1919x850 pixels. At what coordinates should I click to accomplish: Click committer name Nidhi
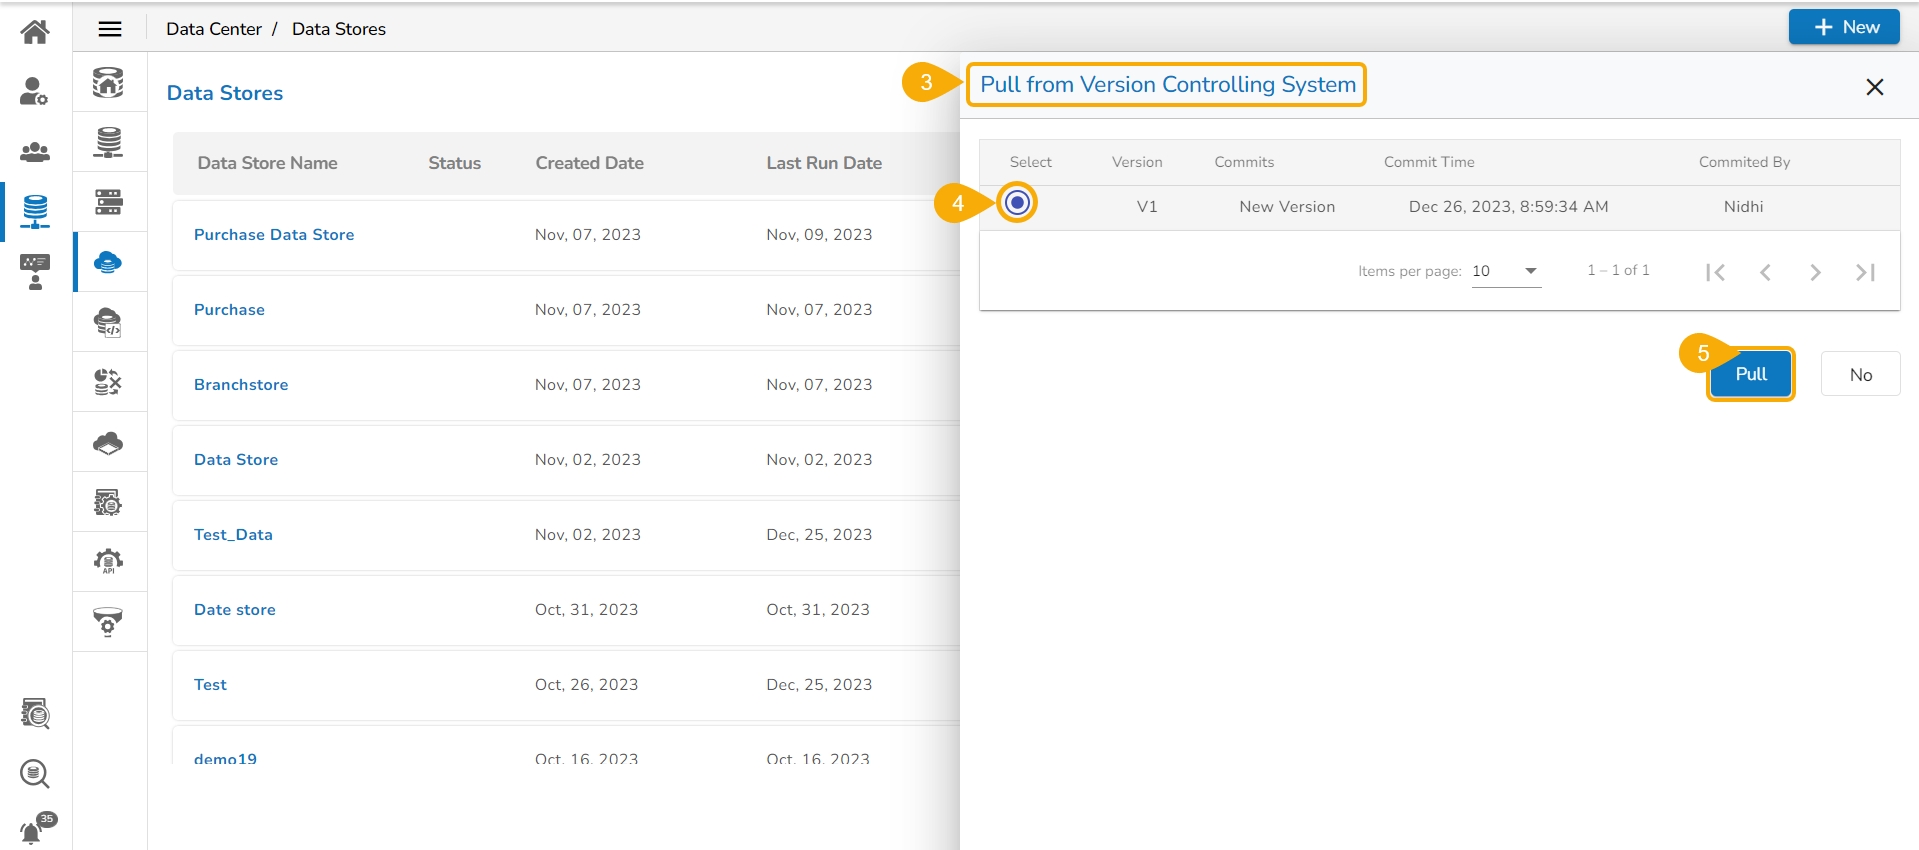pyautogui.click(x=1743, y=207)
